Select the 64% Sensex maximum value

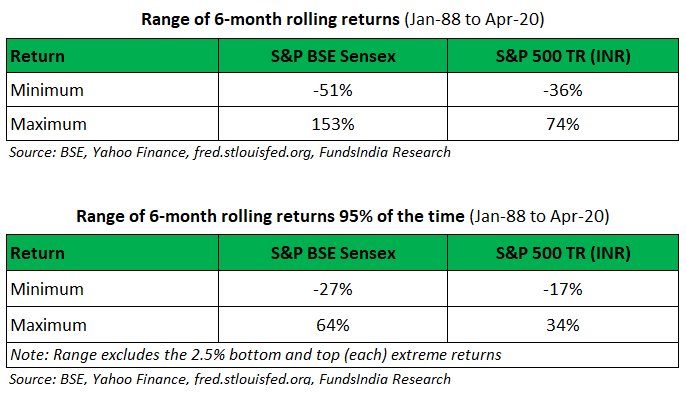(333, 325)
